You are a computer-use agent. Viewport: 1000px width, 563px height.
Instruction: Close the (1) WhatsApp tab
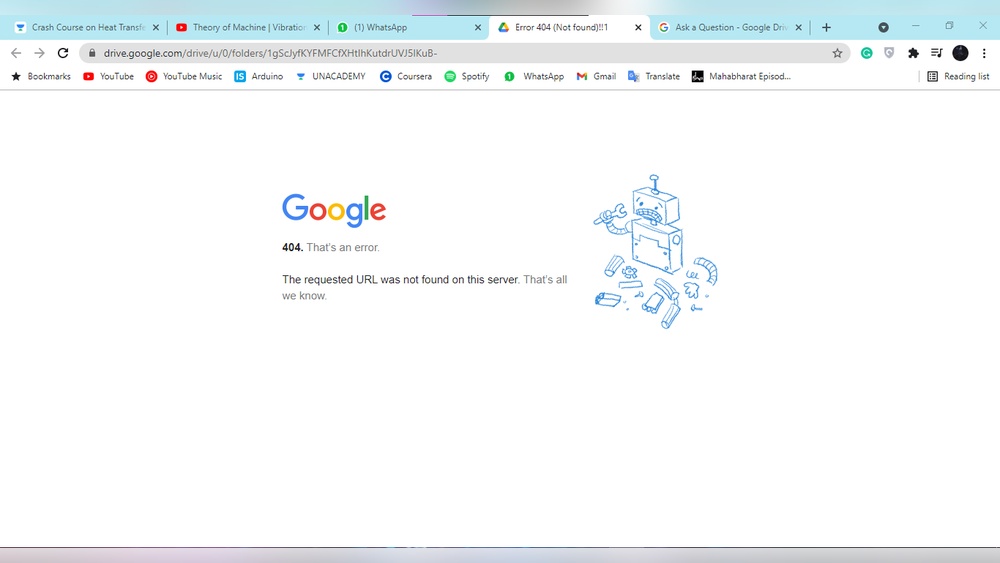[x=478, y=27]
